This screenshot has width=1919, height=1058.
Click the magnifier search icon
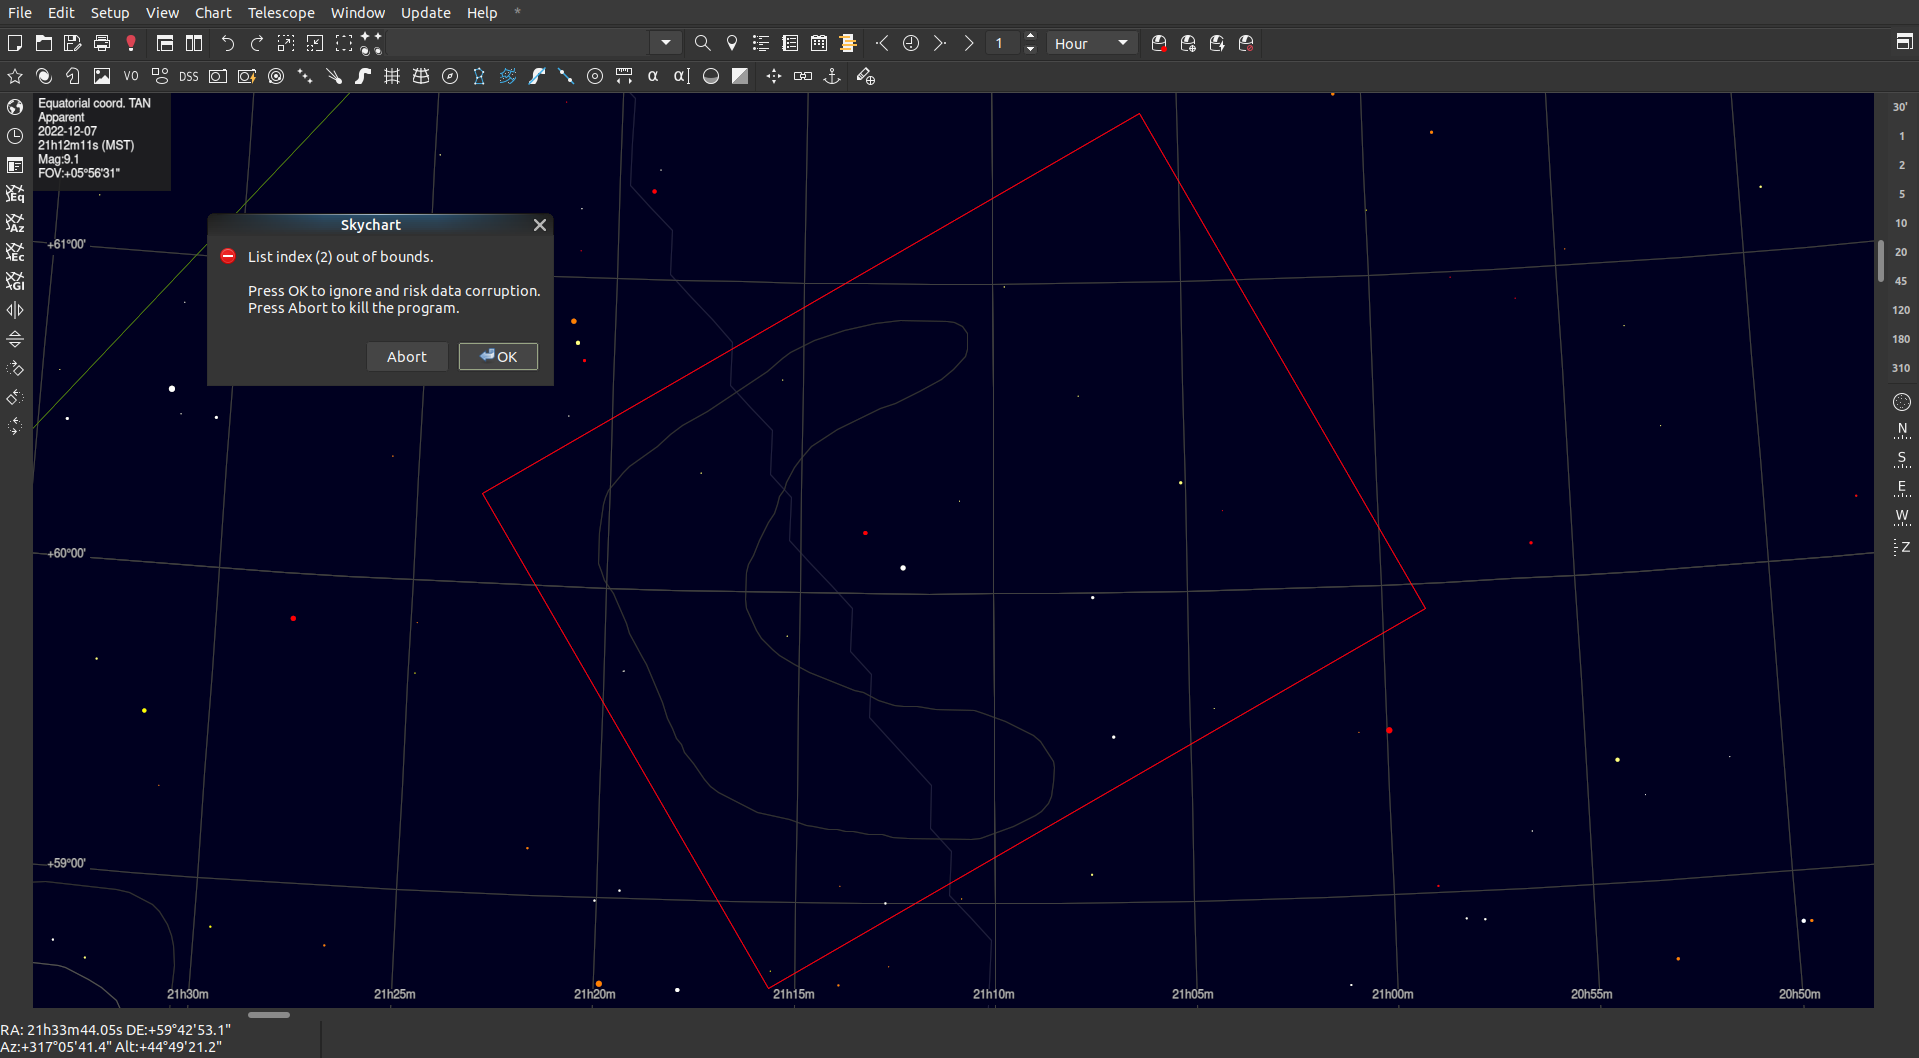click(x=702, y=44)
